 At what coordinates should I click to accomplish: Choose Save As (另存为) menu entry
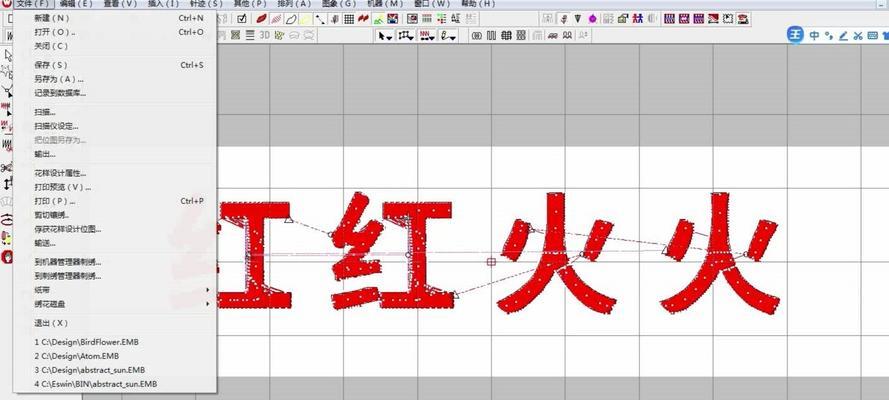coord(58,79)
